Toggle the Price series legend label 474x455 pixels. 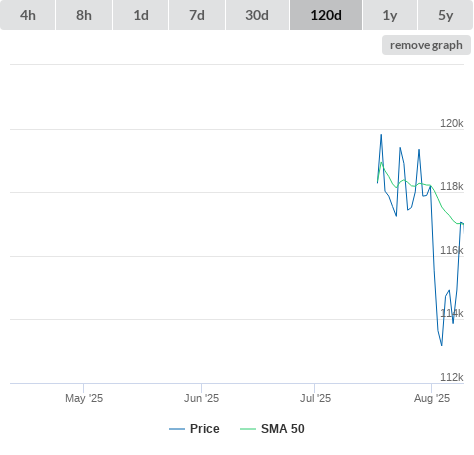tap(205, 429)
